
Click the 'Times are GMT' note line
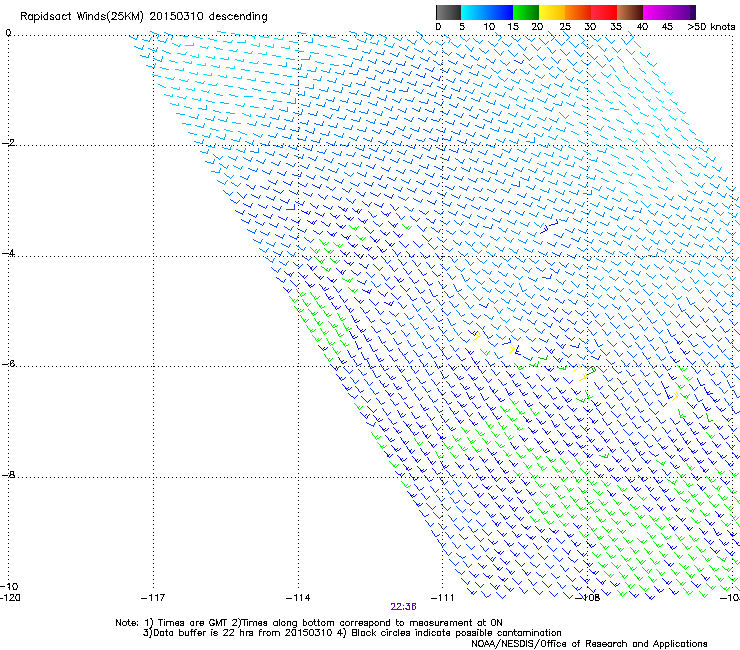(x=309, y=623)
